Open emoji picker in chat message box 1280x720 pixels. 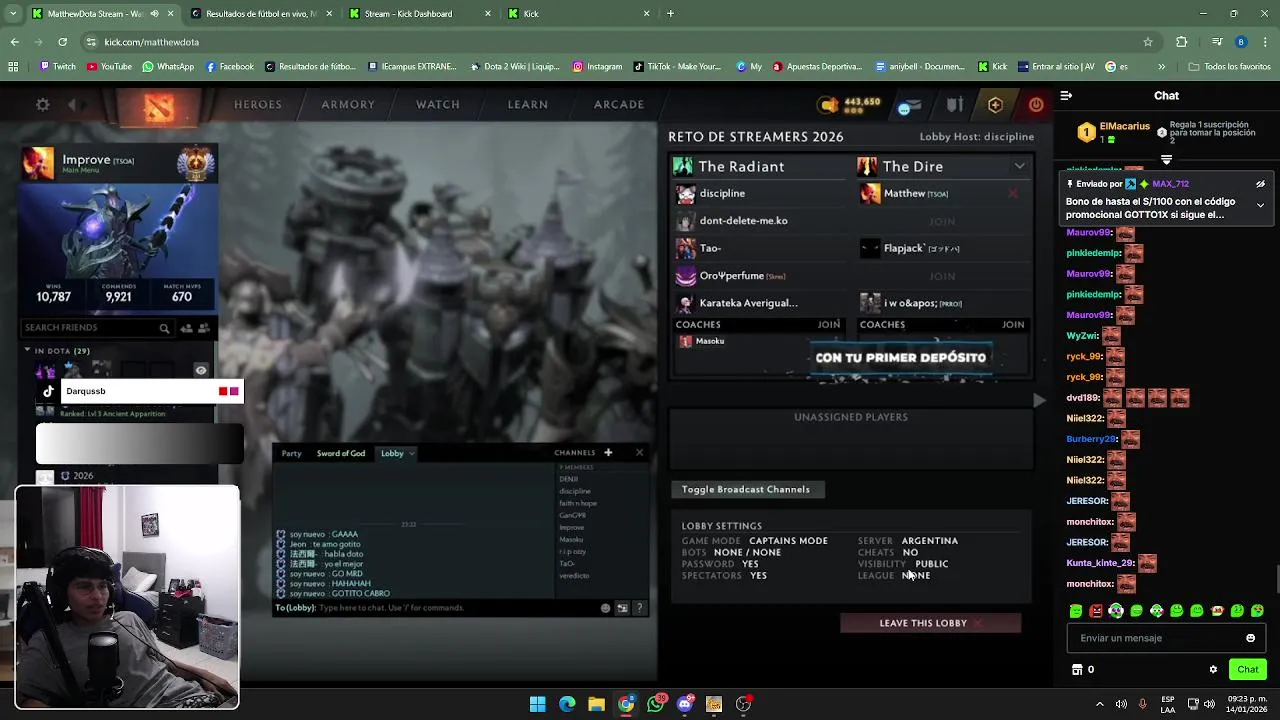coord(1250,638)
